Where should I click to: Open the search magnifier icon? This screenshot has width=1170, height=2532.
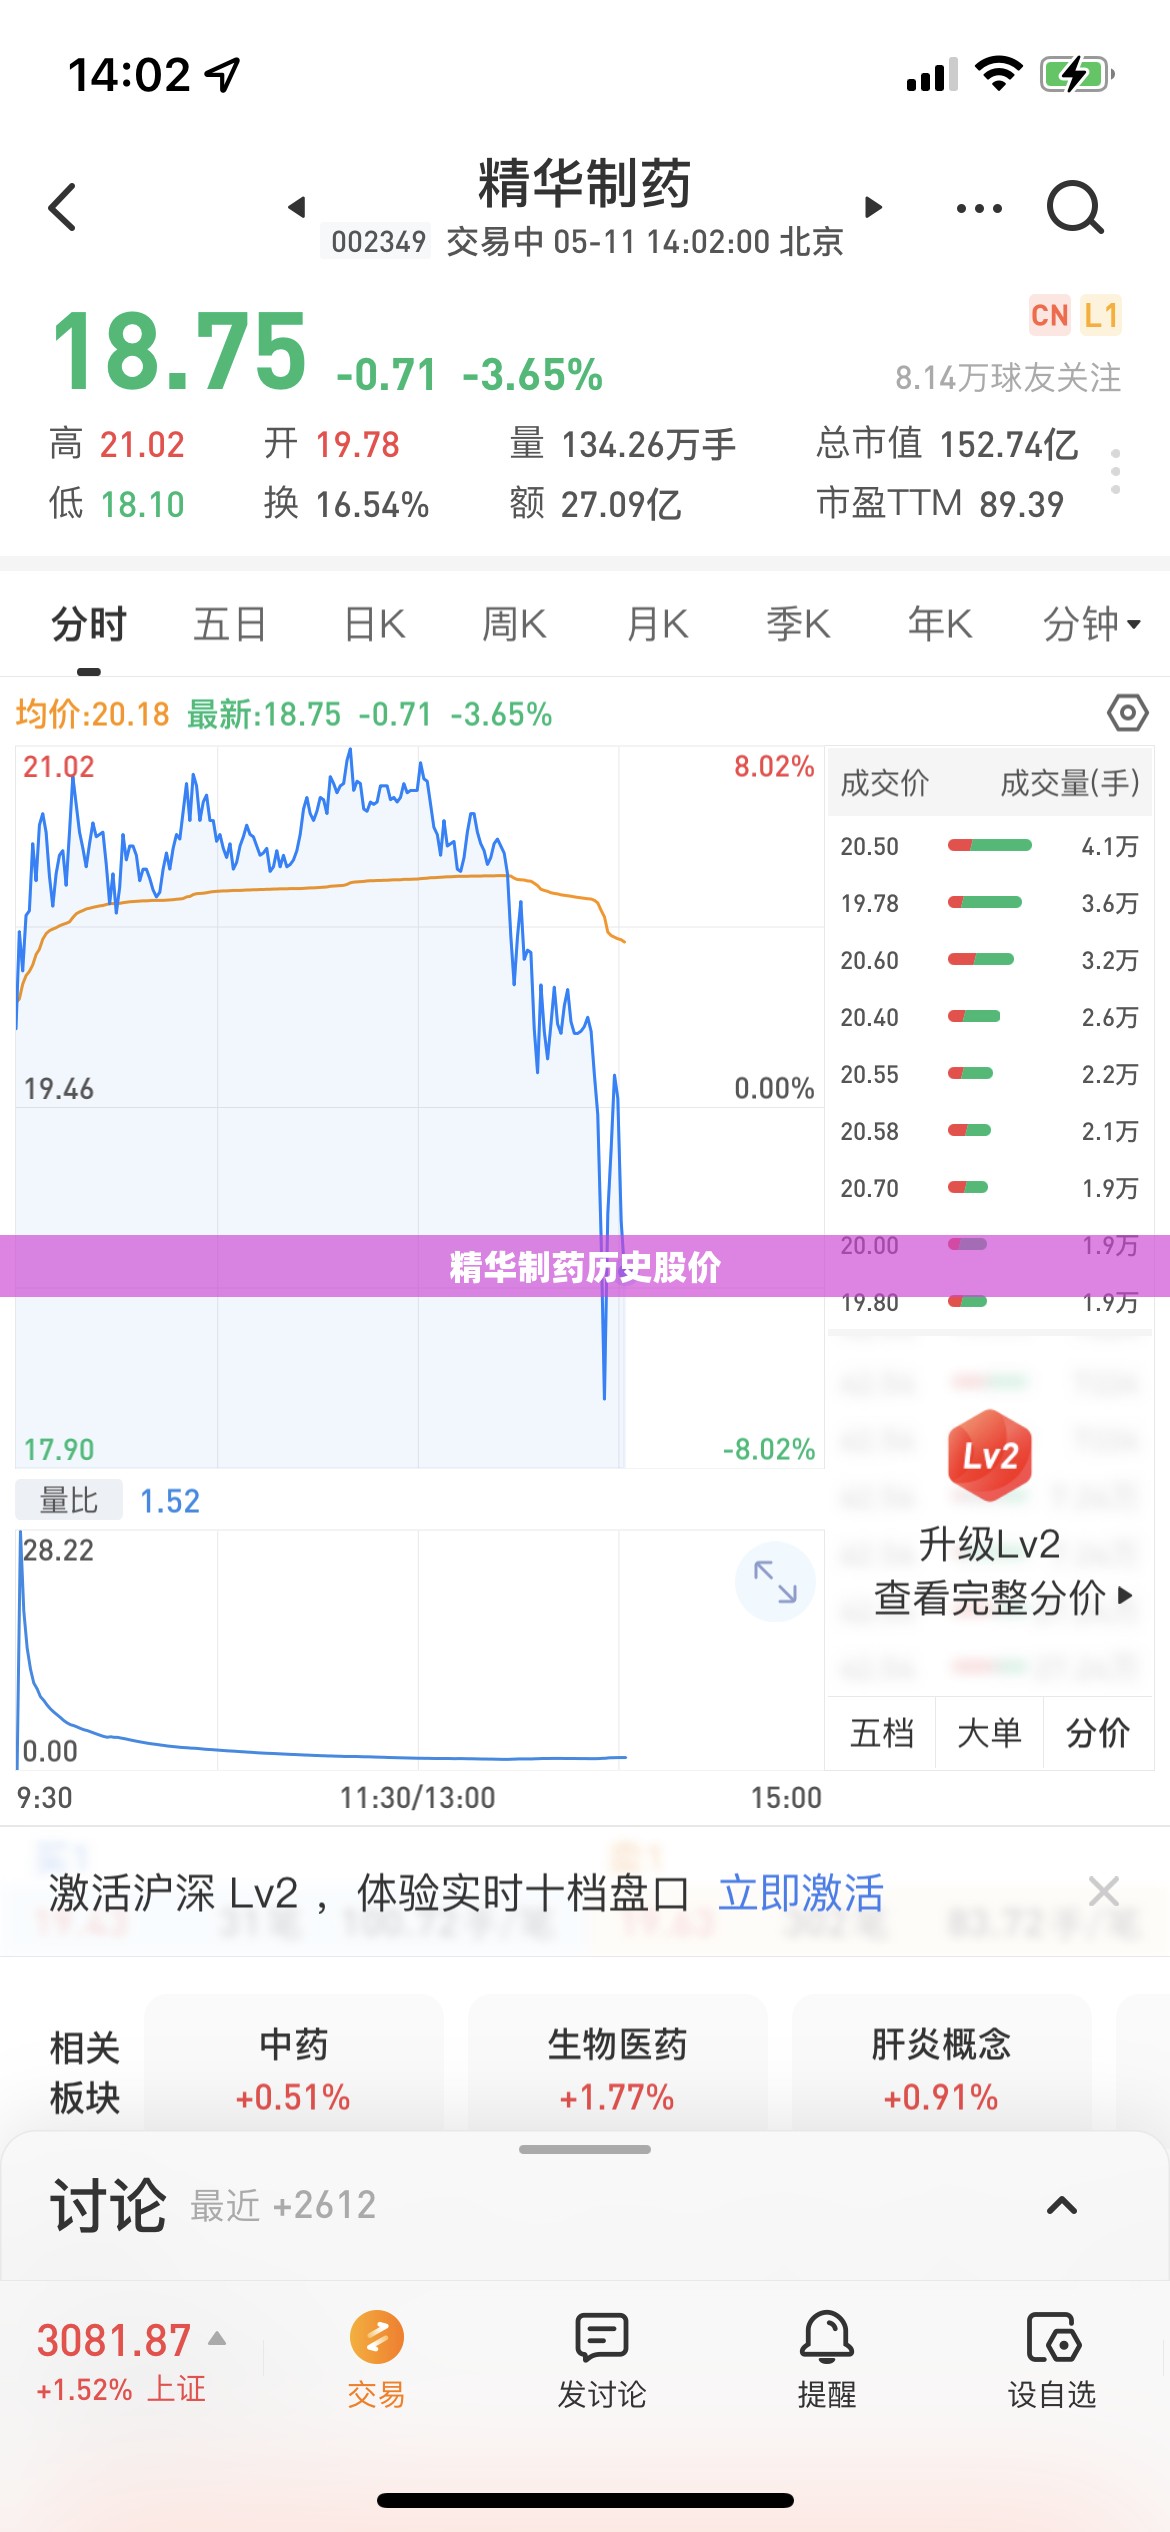1075,207
